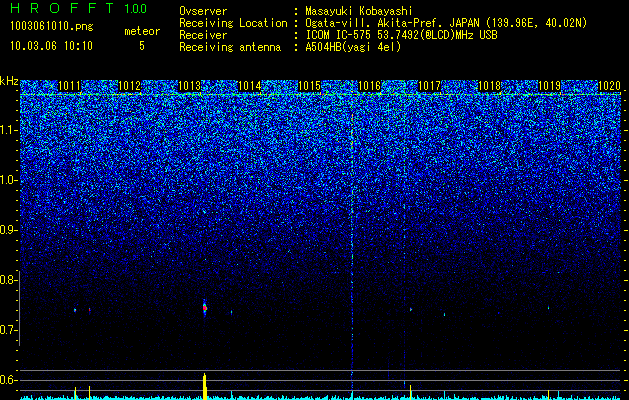The width and height of the screenshot is (629, 400).
Task: Click the tall yellow power spike after 1013
Action: [x=205, y=386]
